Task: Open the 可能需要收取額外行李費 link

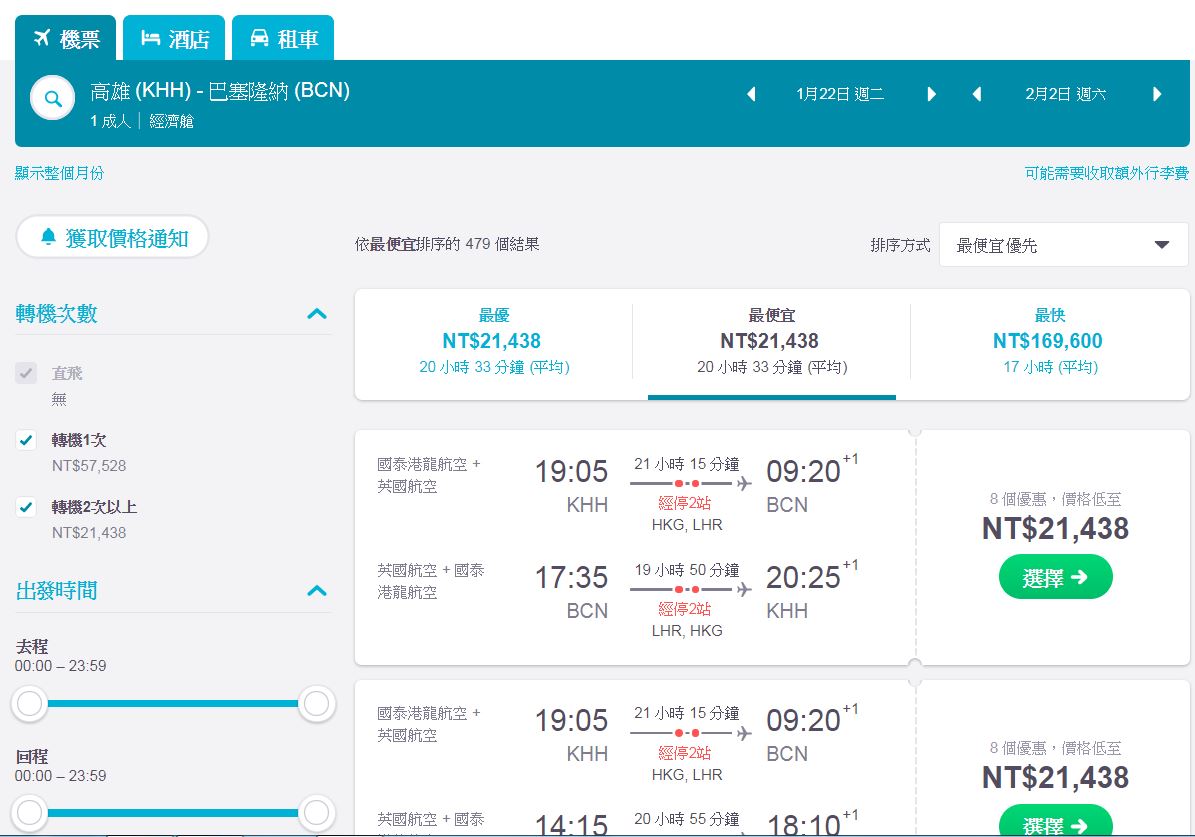Action: coord(1107,173)
